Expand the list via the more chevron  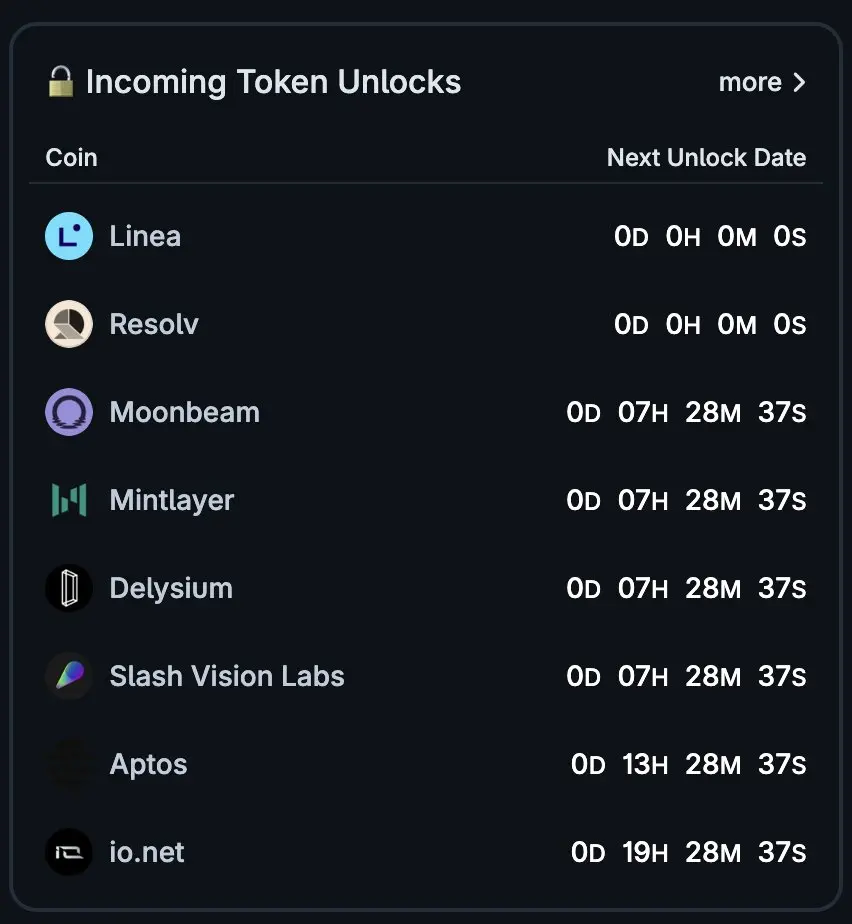coord(798,83)
